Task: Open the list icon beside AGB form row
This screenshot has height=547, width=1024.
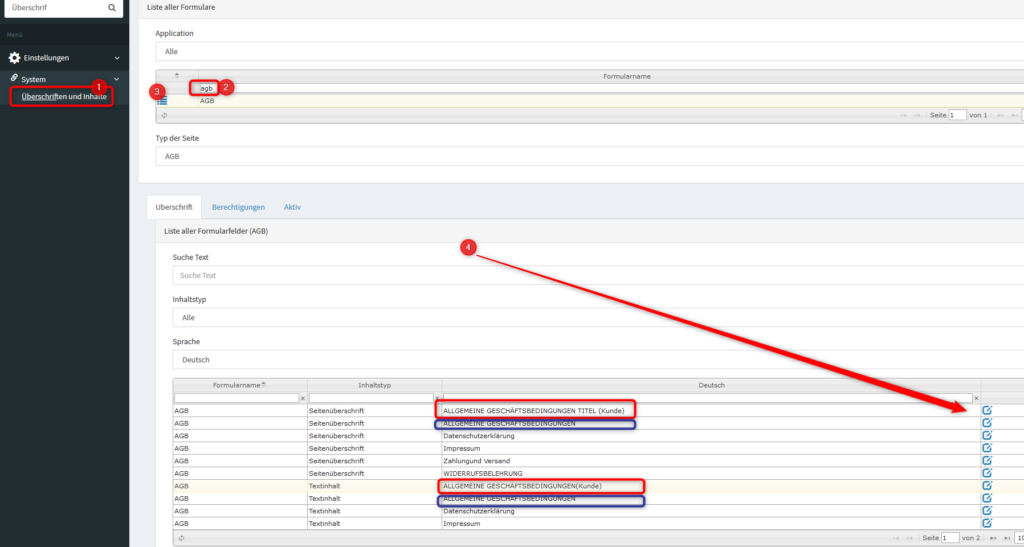Action: coord(162,101)
